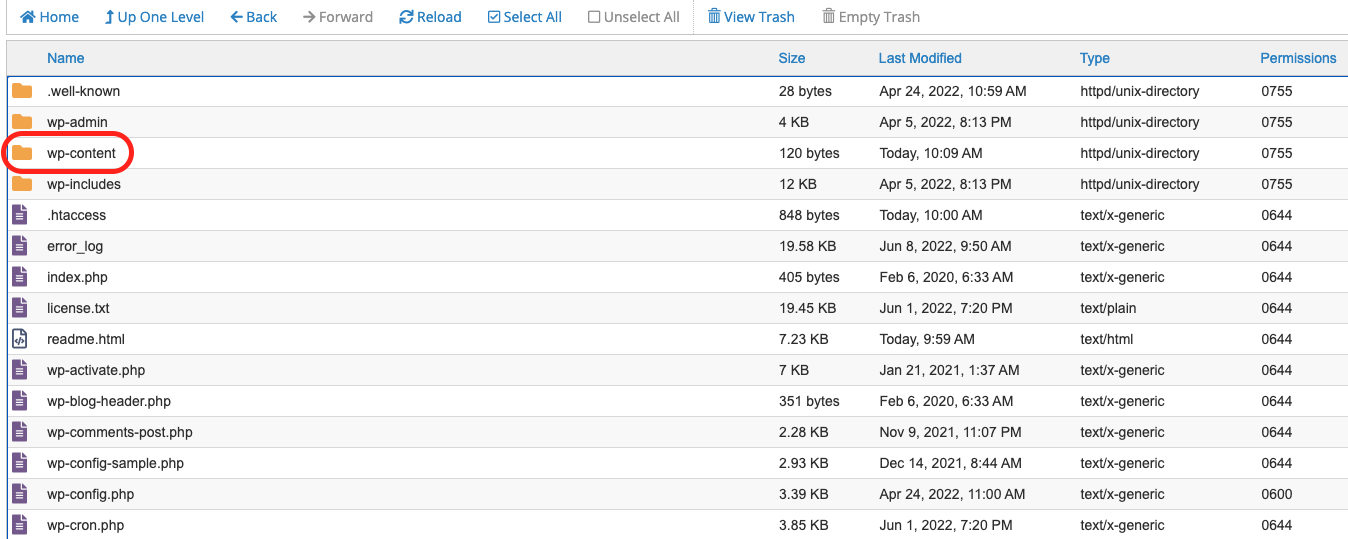This screenshot has width=1348, height=539.
Task: Open View Trash
Action: point(751,17)
